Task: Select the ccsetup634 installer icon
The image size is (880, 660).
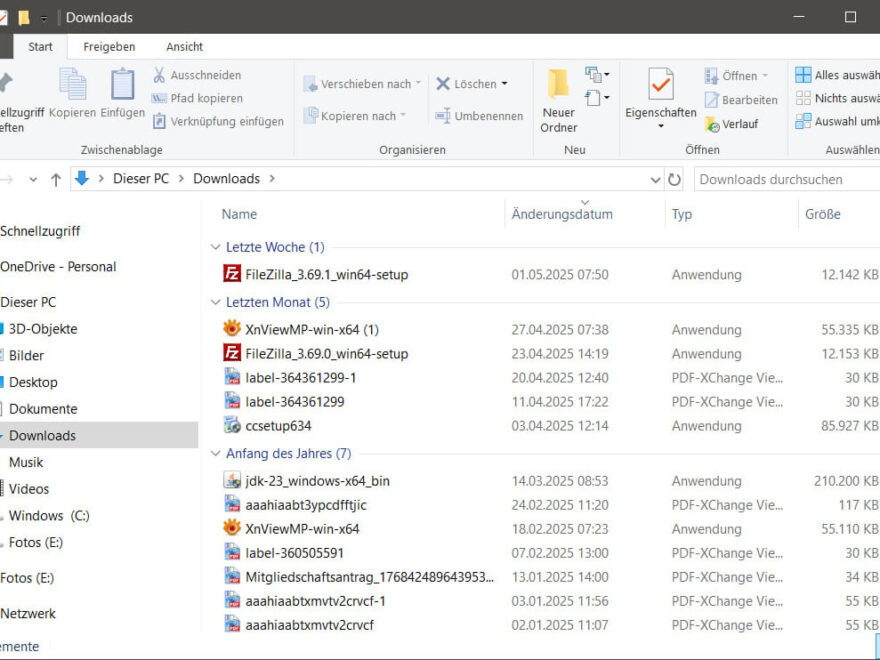Action: [x=232, y=425]
